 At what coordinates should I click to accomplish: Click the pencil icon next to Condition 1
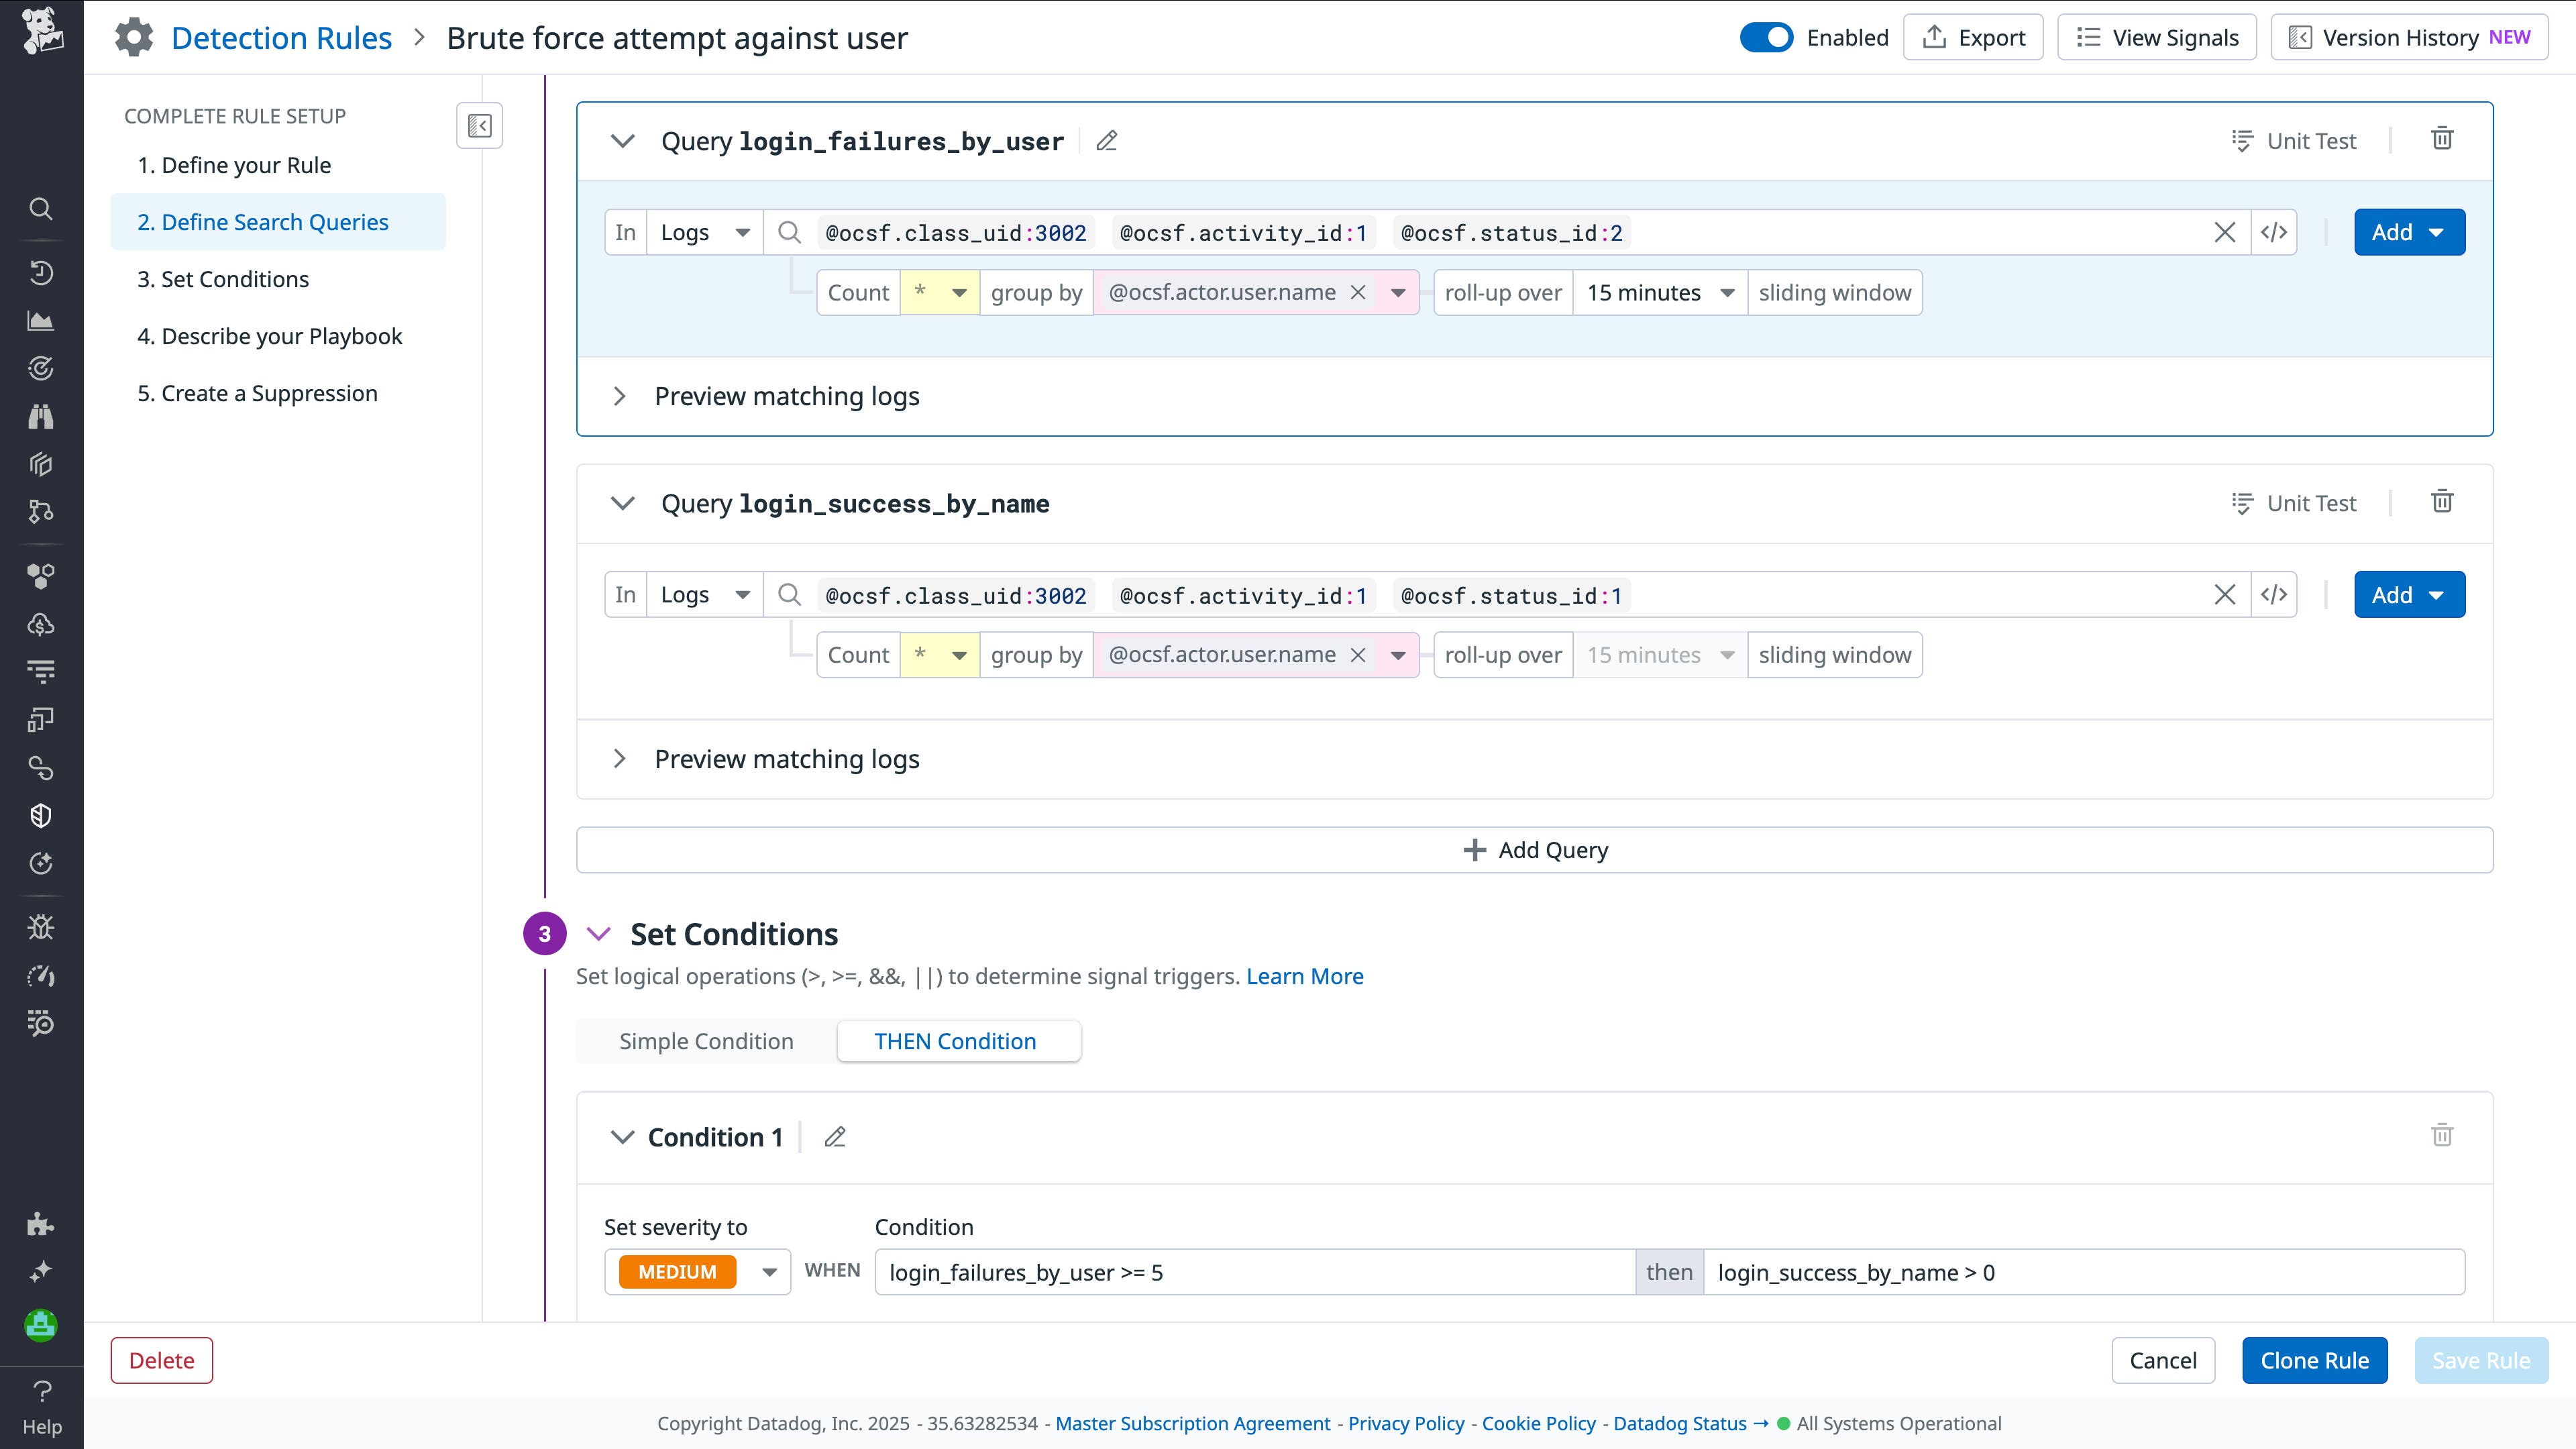click(x=835, y=1137)
